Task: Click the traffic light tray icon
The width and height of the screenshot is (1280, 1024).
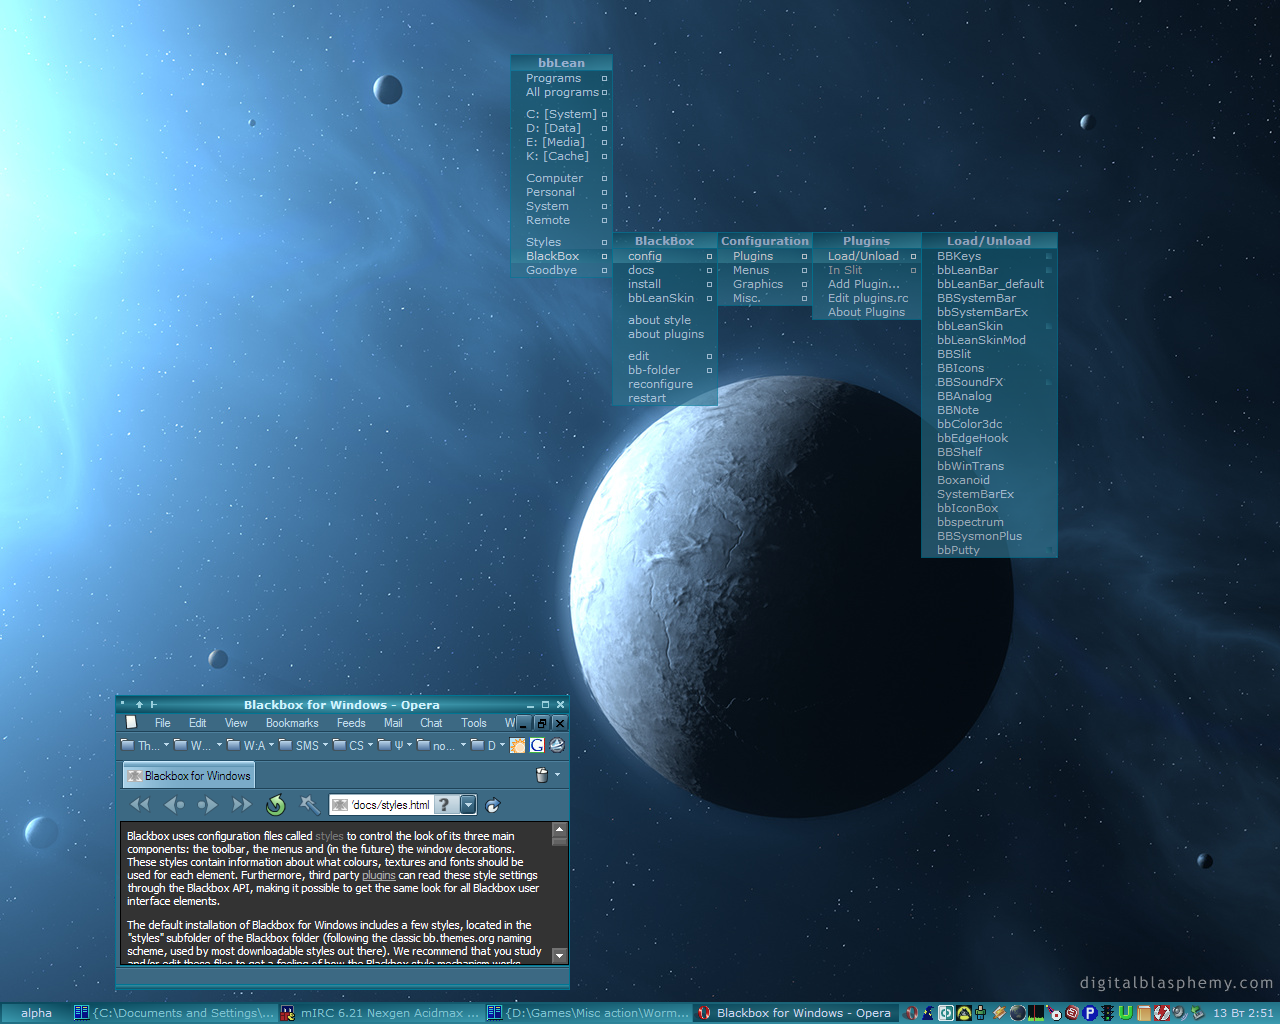Action: point(1108,1013)
